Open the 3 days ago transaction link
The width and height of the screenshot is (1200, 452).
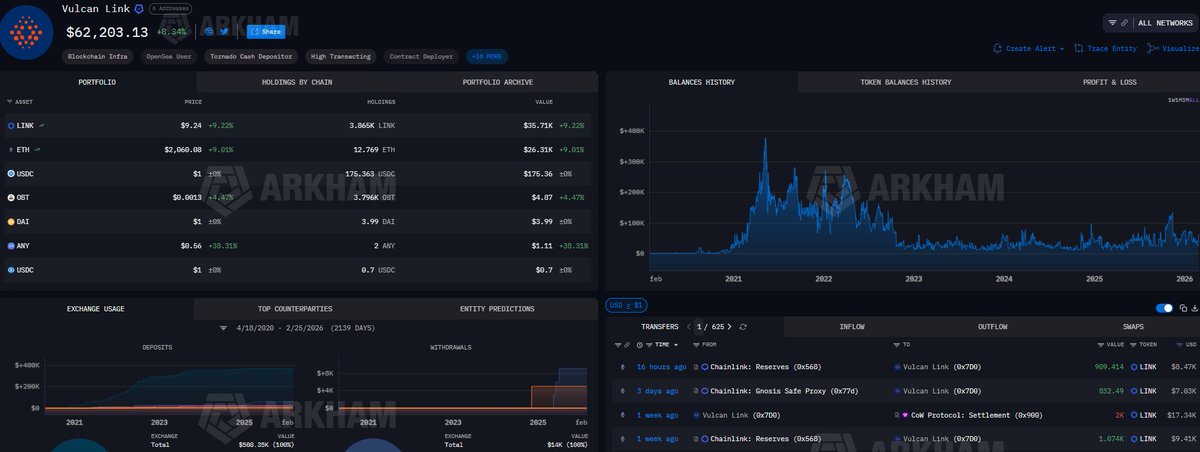[658, 391]
